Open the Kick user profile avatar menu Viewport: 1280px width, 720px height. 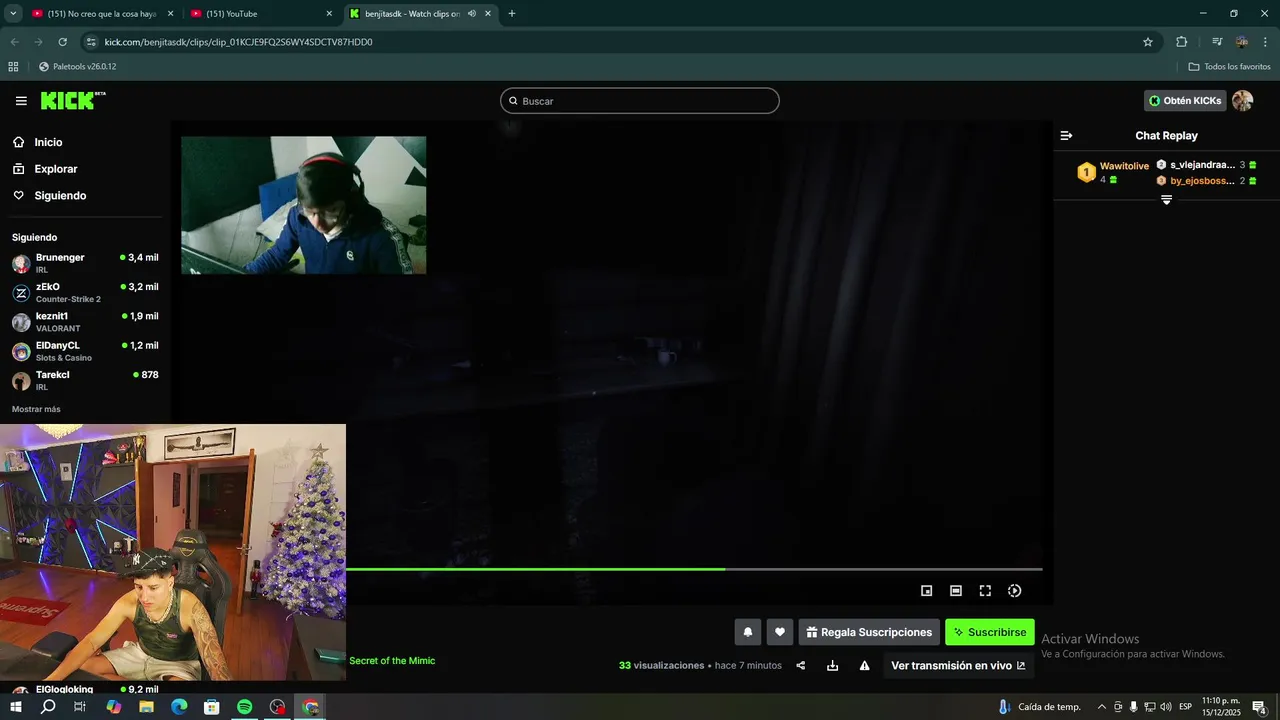click(x=1242, y=101)
